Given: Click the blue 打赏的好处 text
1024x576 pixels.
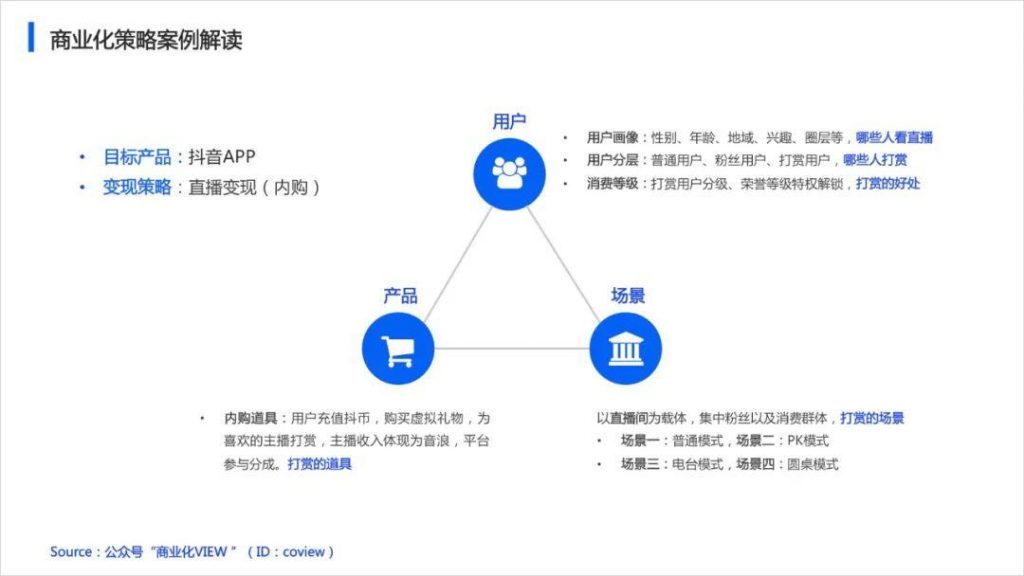Looking at the screenshot, I should [888, 184].
